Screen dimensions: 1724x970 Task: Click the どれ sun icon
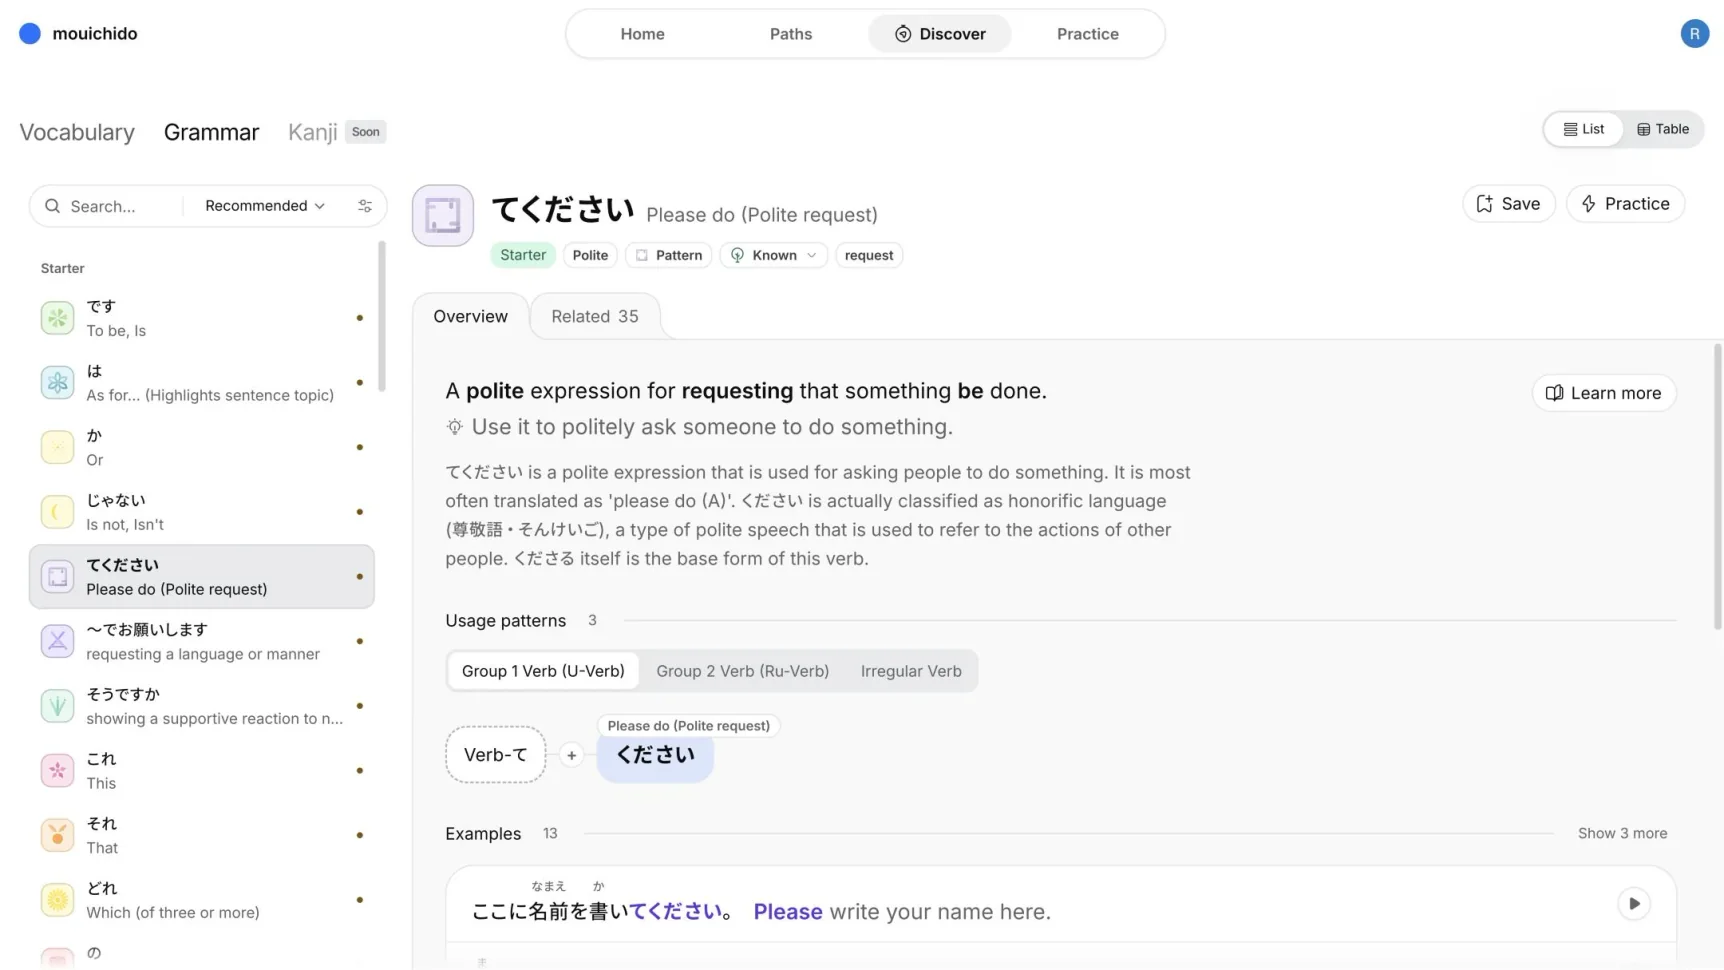[57, 900]
